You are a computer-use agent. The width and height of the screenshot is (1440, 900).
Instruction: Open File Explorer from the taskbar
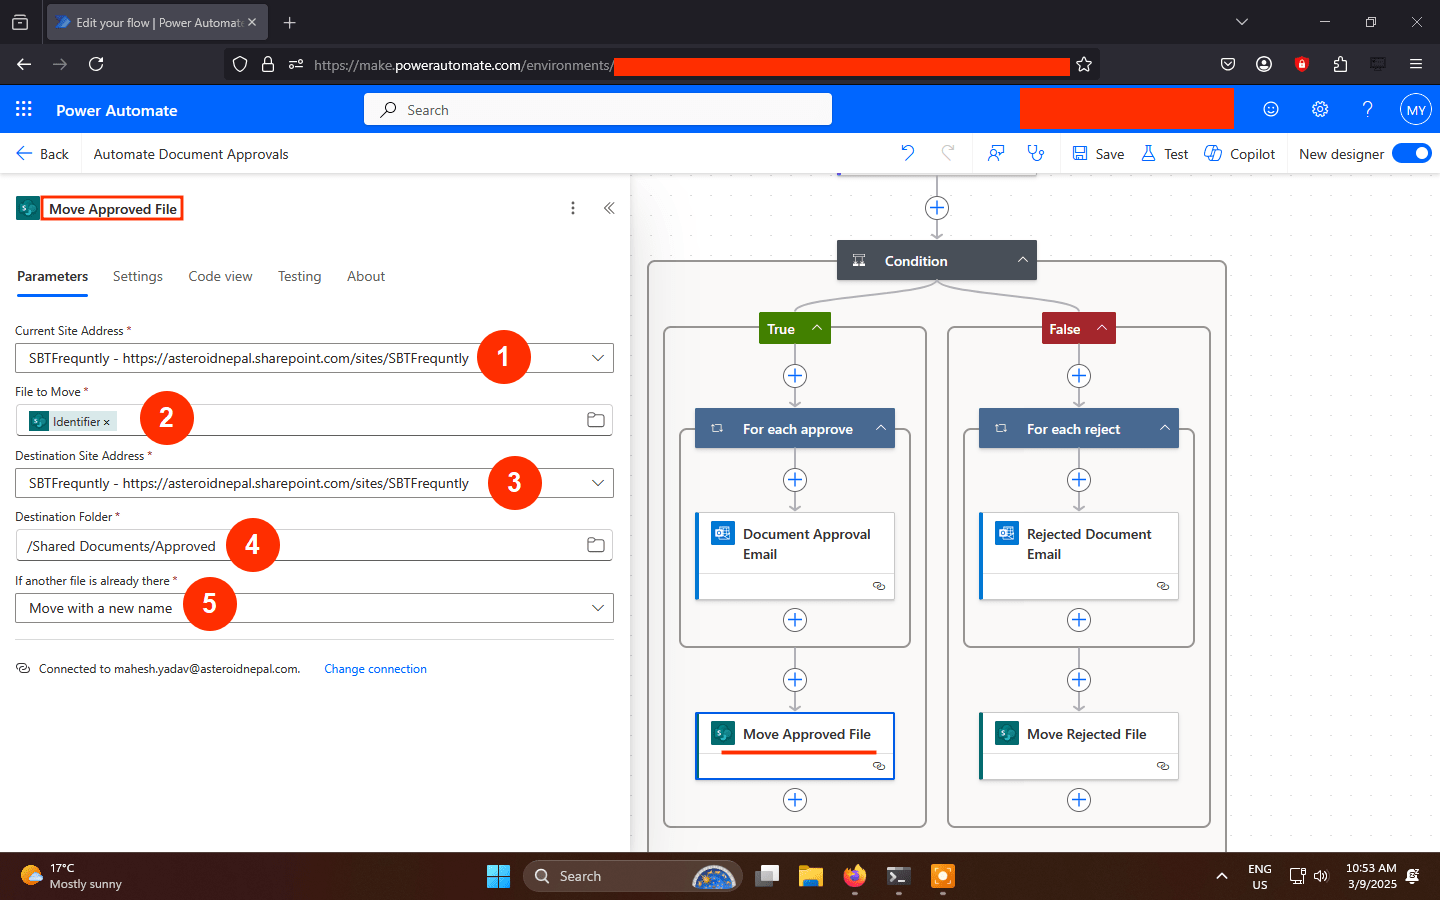click(810, 876)
